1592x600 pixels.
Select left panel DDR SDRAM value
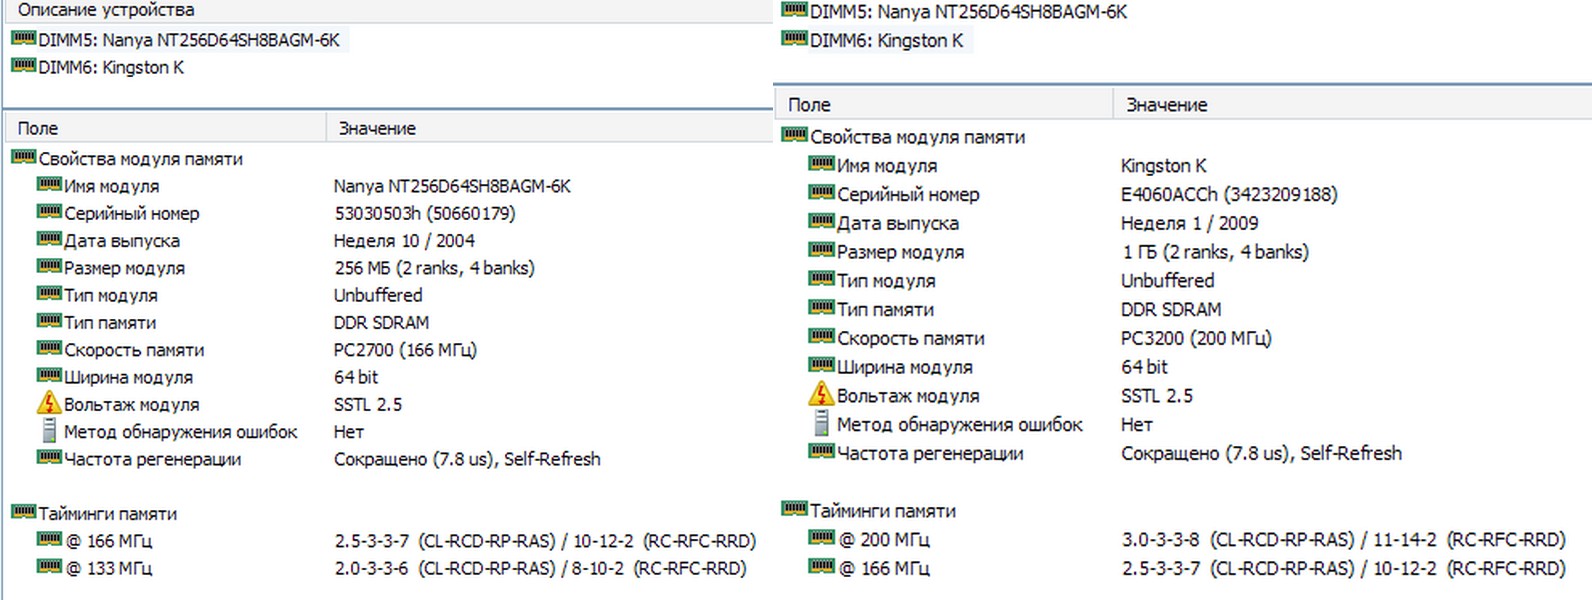coord(381,322)
